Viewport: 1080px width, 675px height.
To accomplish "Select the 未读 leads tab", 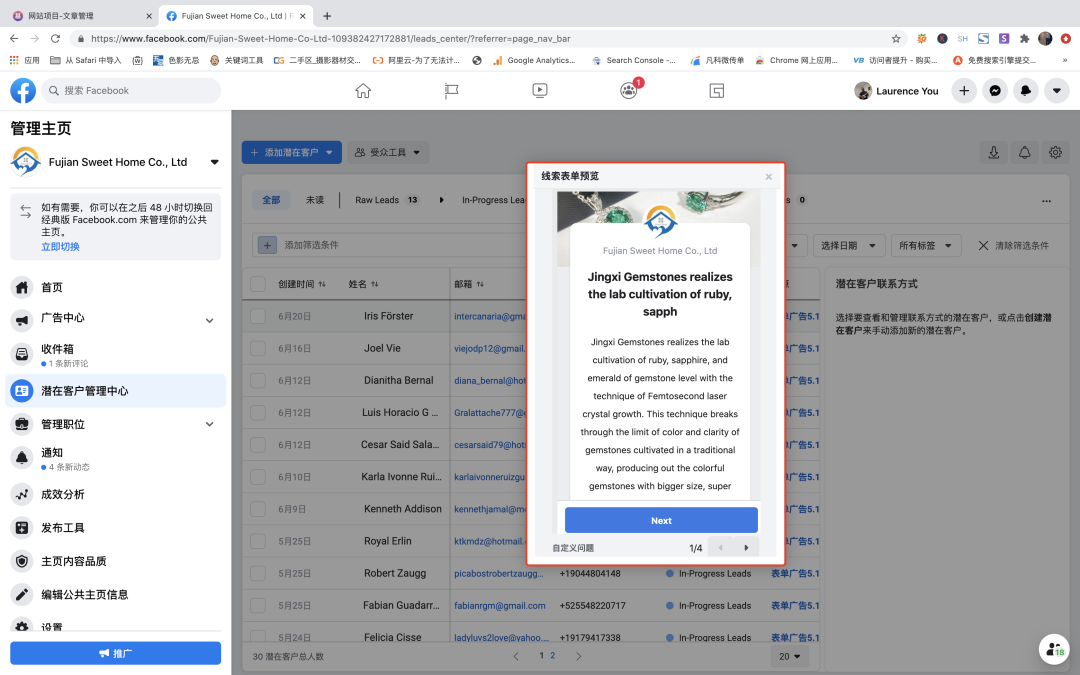I will pos(315,200).
